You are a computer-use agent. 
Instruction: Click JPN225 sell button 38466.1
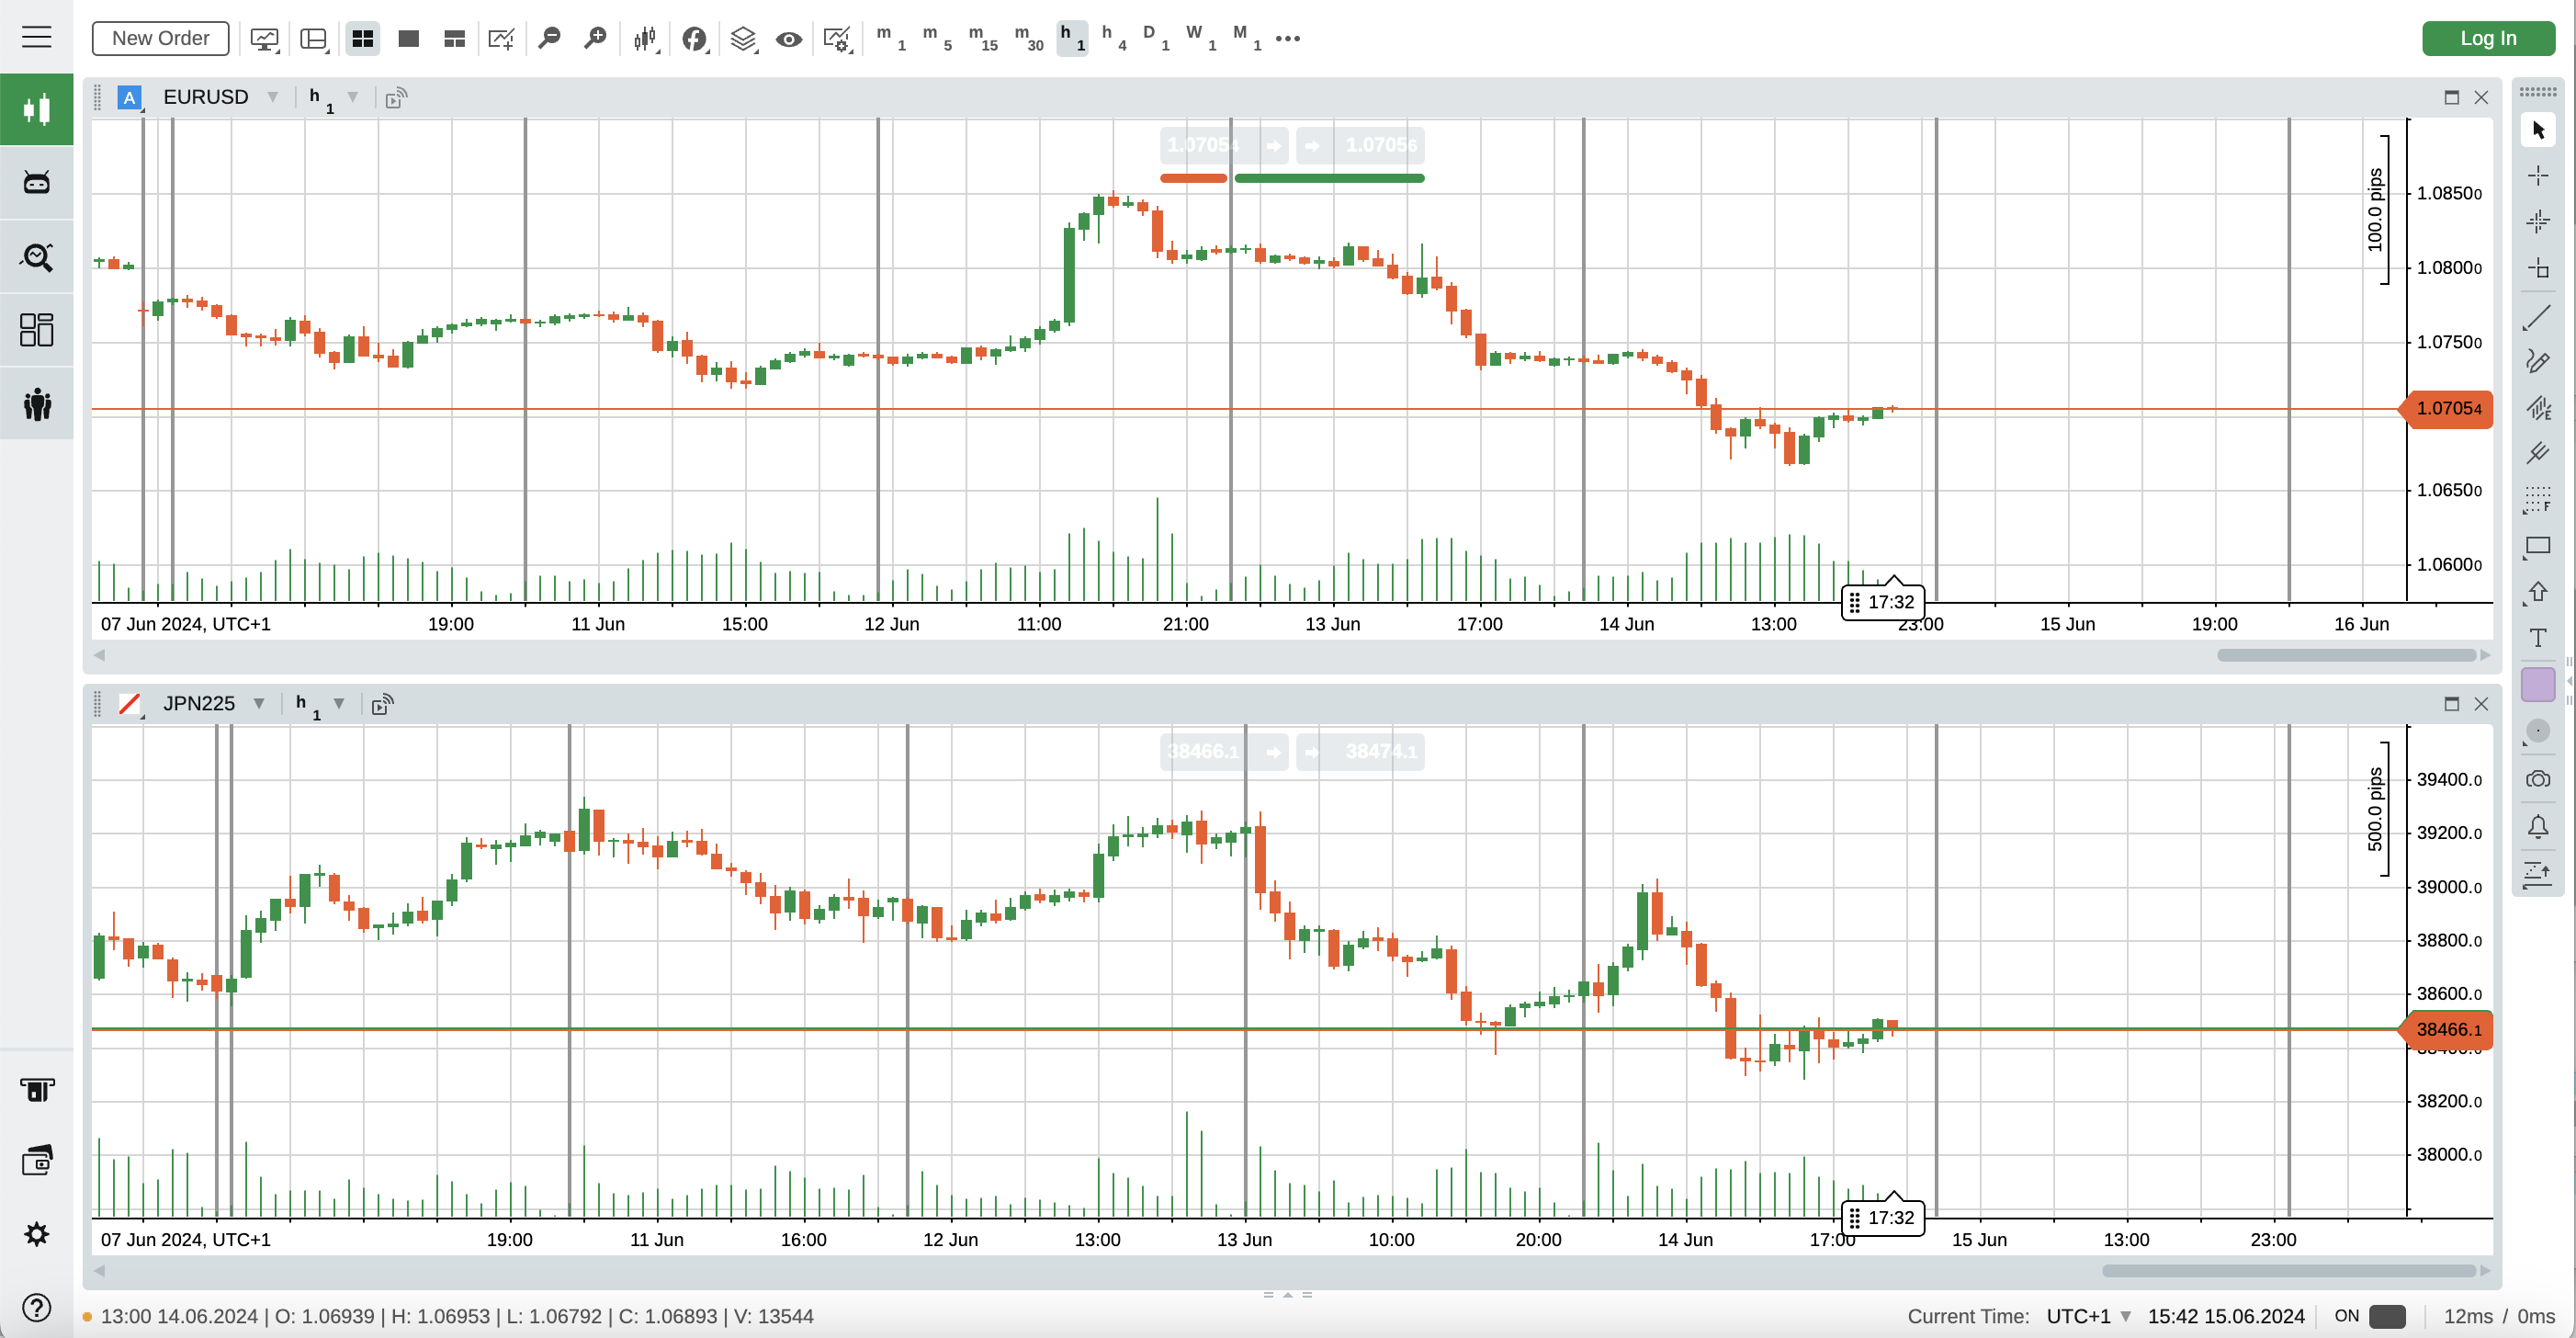pyautogui.click(x=1225, y=751)
